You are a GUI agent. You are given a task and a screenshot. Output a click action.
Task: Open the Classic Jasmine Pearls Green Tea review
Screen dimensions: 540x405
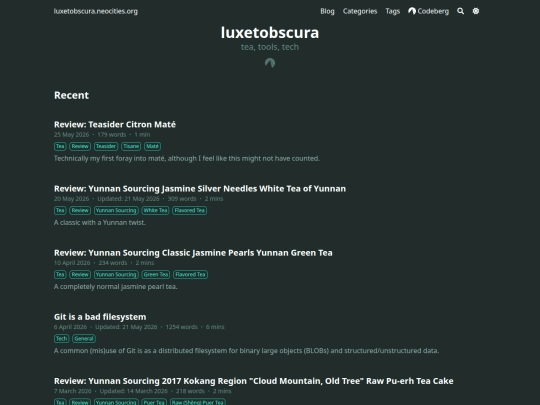coord(193,252)
